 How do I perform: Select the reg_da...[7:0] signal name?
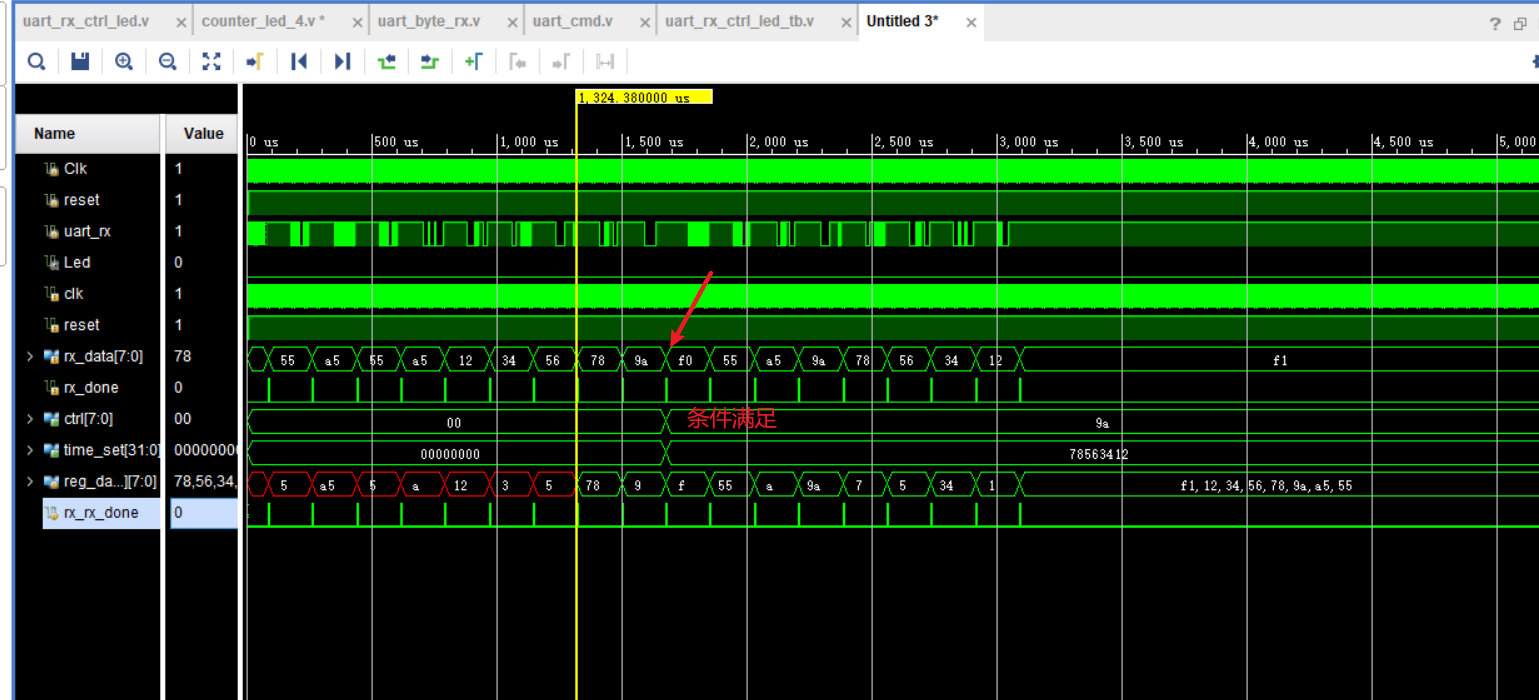coord(110,481)
